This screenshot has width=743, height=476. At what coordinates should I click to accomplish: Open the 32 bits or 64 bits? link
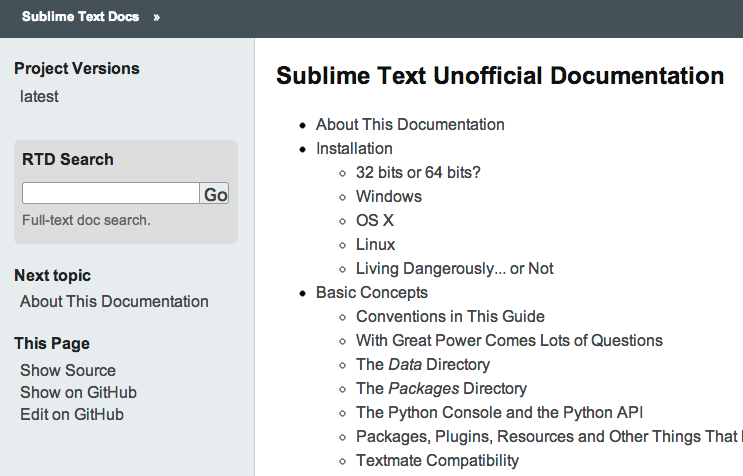click(x=418, y=172)
